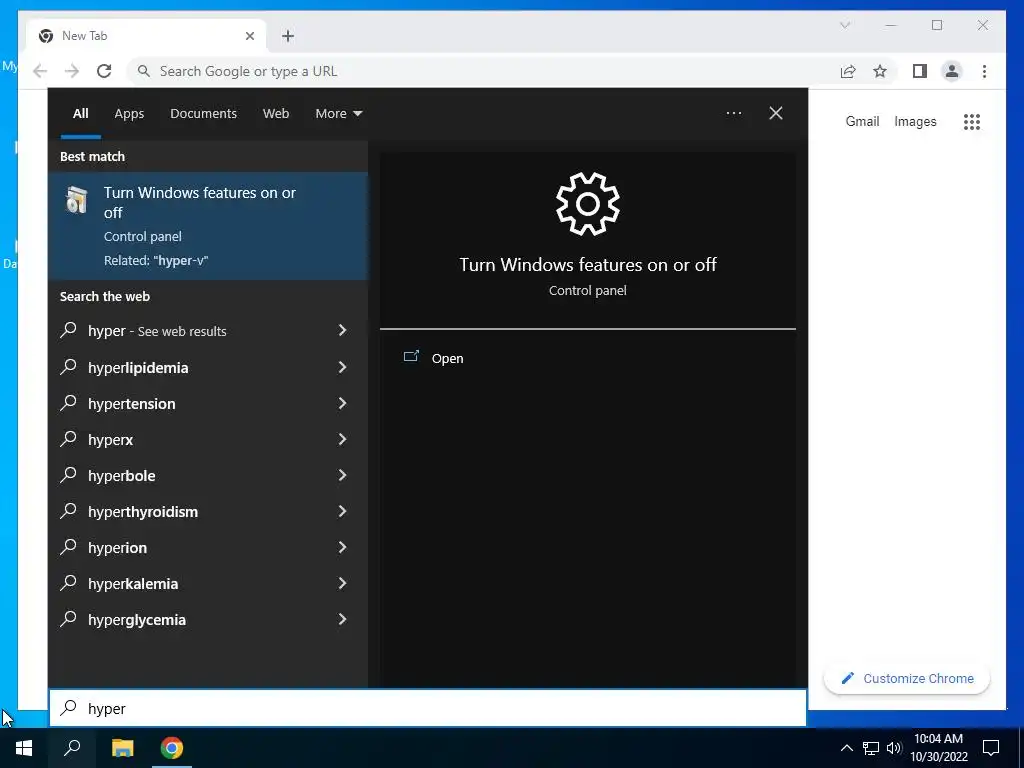The height and width of the screenshot is (768, 1024).
Task: Select the hyperglycemia suggestion
Action: pyautogui.click(x=208, y=619)
